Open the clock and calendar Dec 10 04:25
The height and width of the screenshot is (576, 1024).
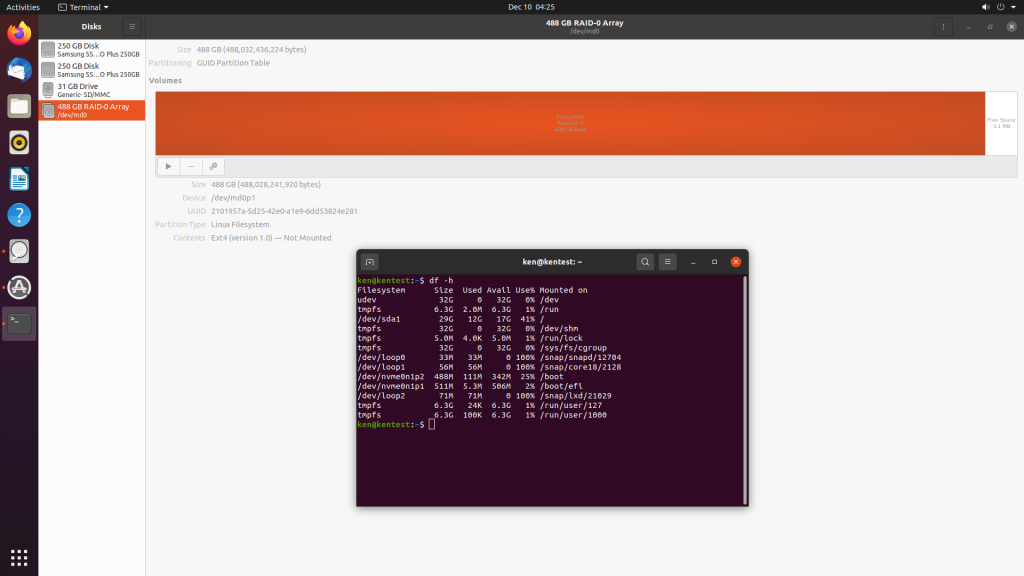[531, 7]
